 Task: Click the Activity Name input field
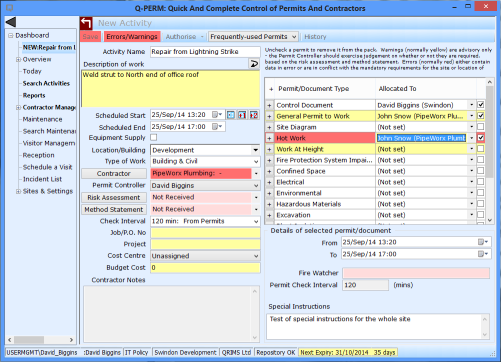point(205,52)
